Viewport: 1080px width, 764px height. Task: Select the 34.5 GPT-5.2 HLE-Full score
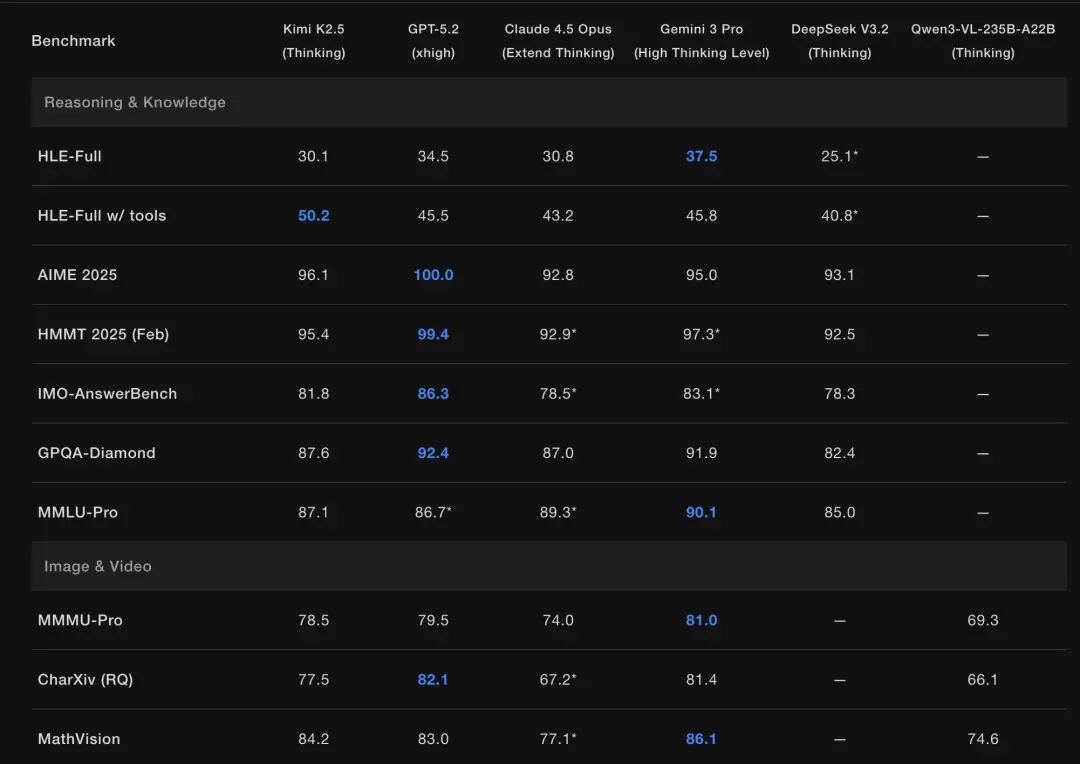coord(433,156)
